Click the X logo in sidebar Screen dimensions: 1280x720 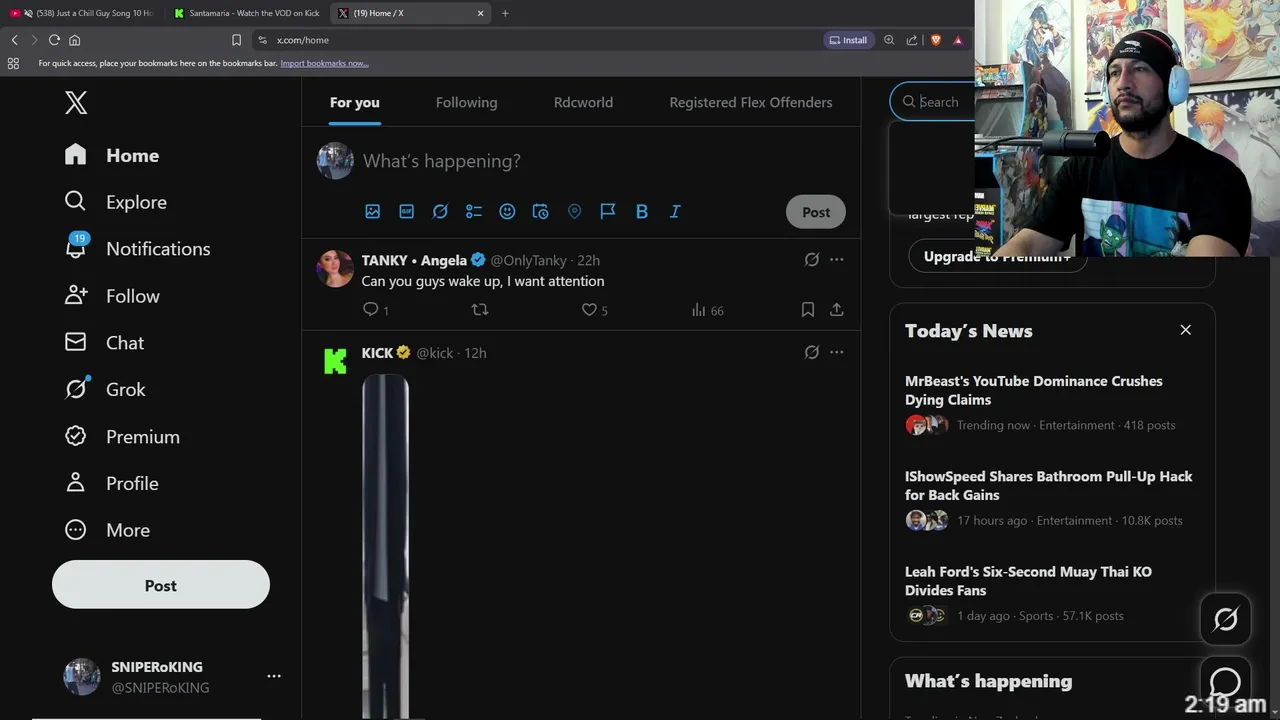pyautogui.click(x=76, y=102)
